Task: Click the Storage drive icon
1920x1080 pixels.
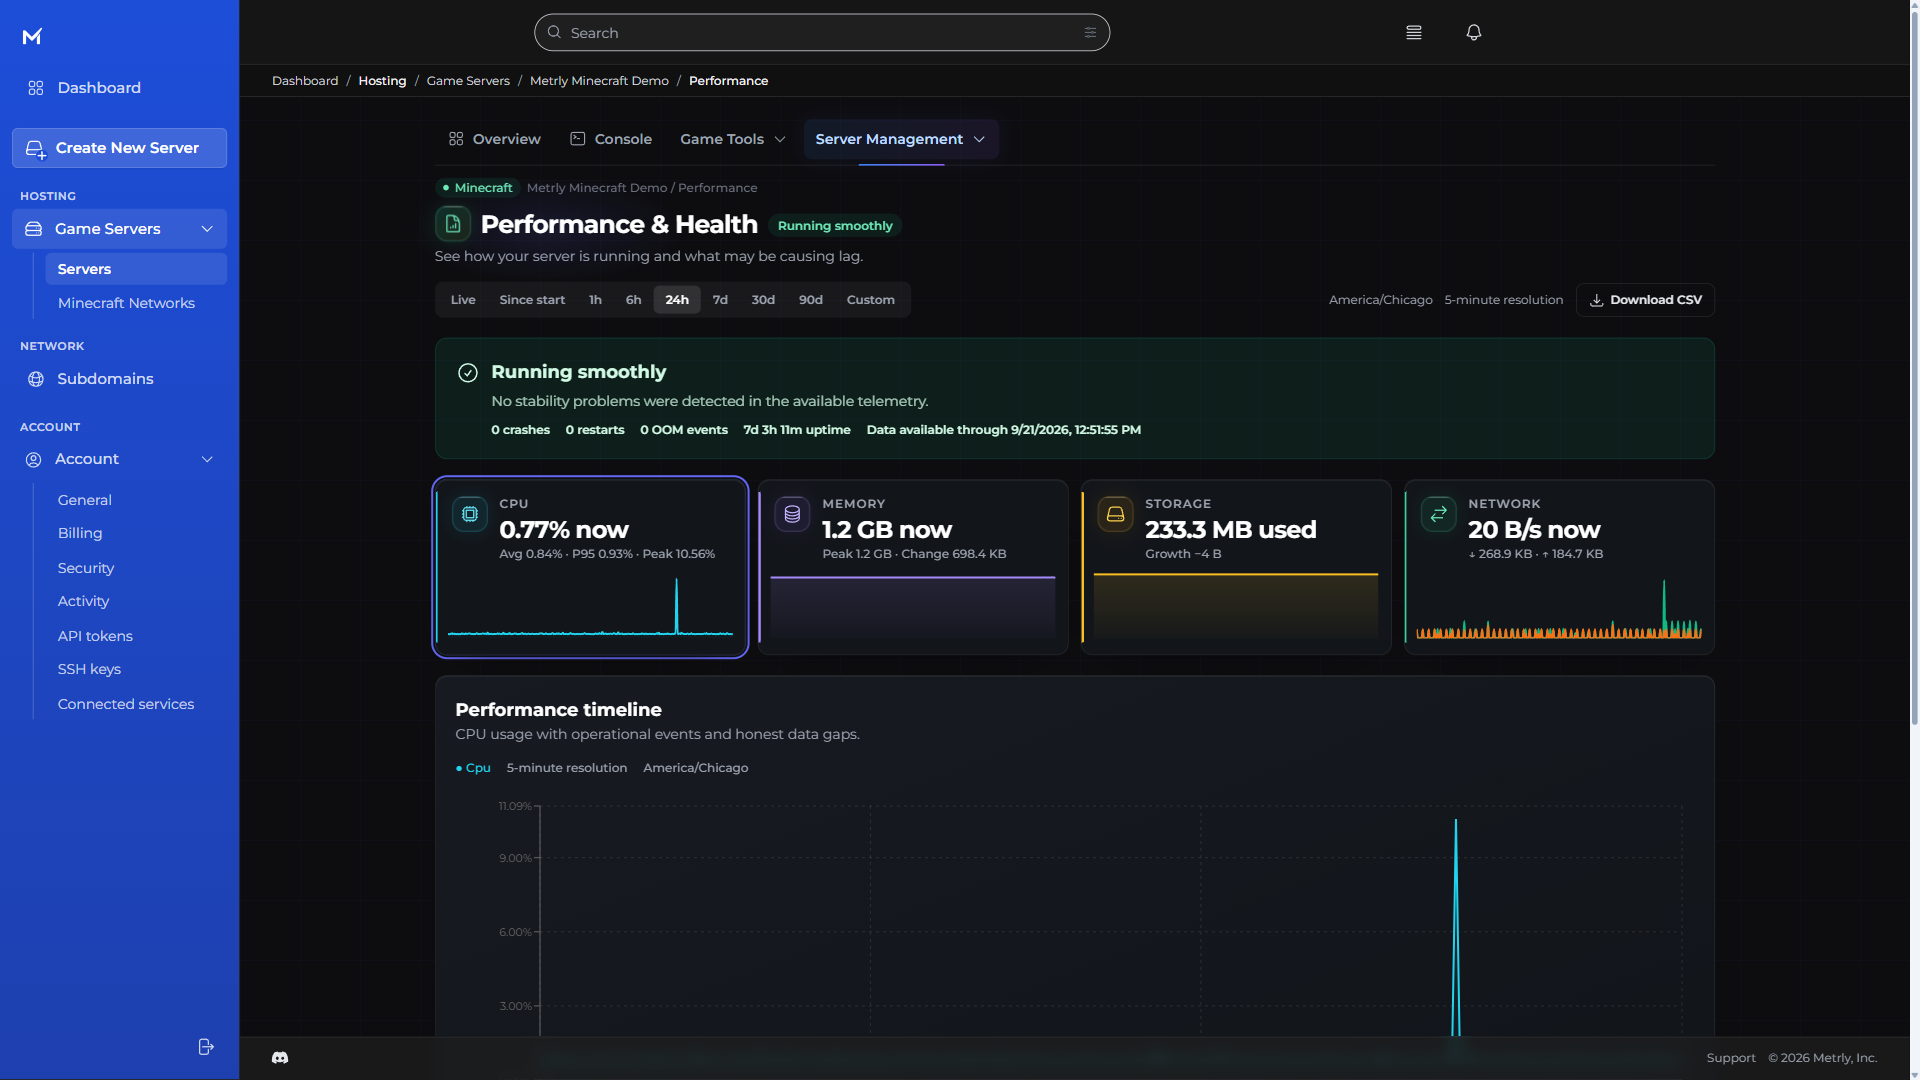Action: coord(1115,514)
